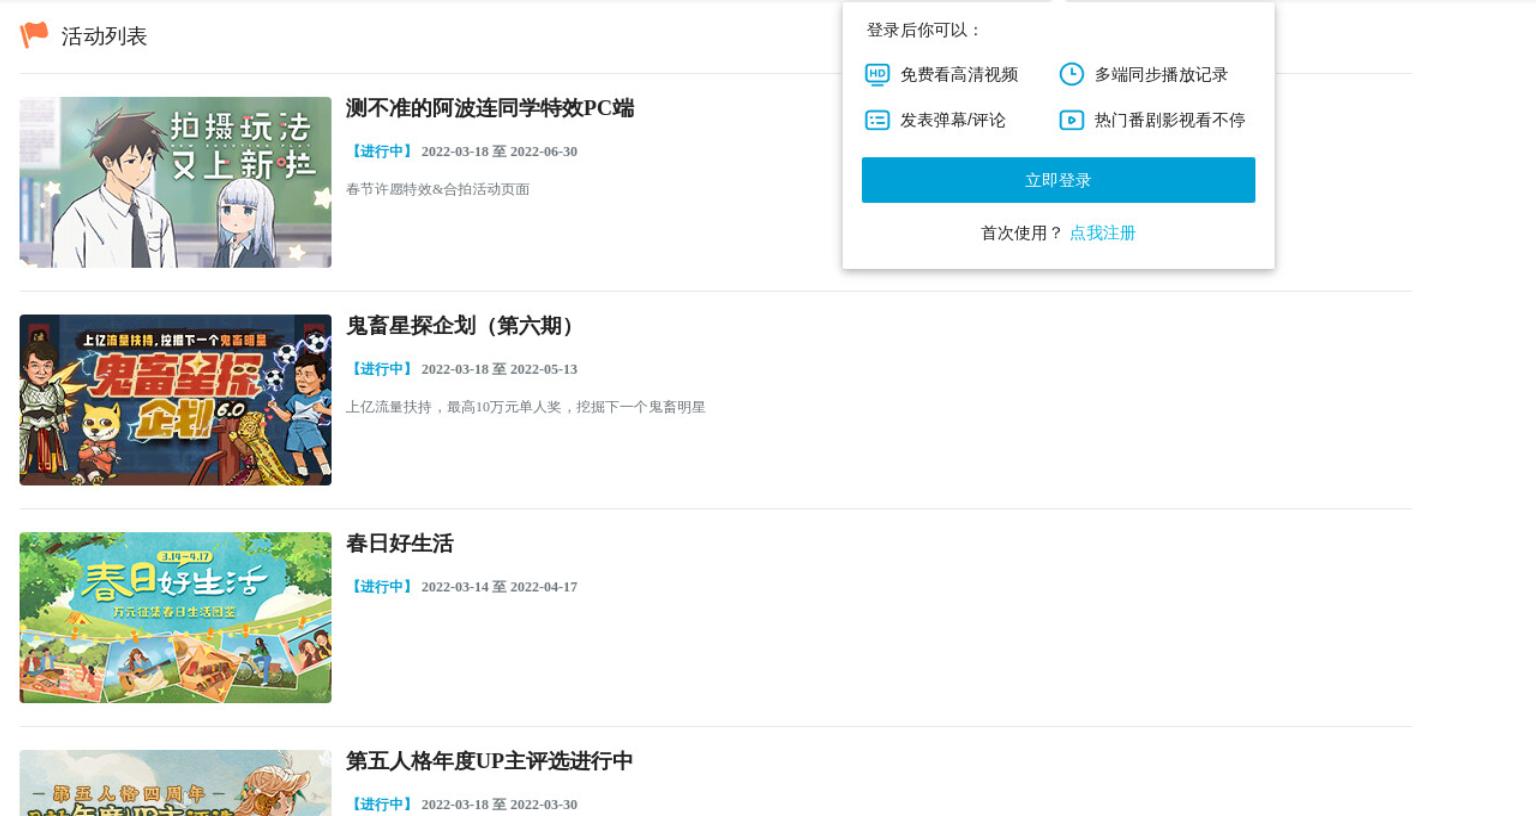Click the clock icon for 多端同步播放记录
Screen dimensions: 1536x816
(1071, 74)
